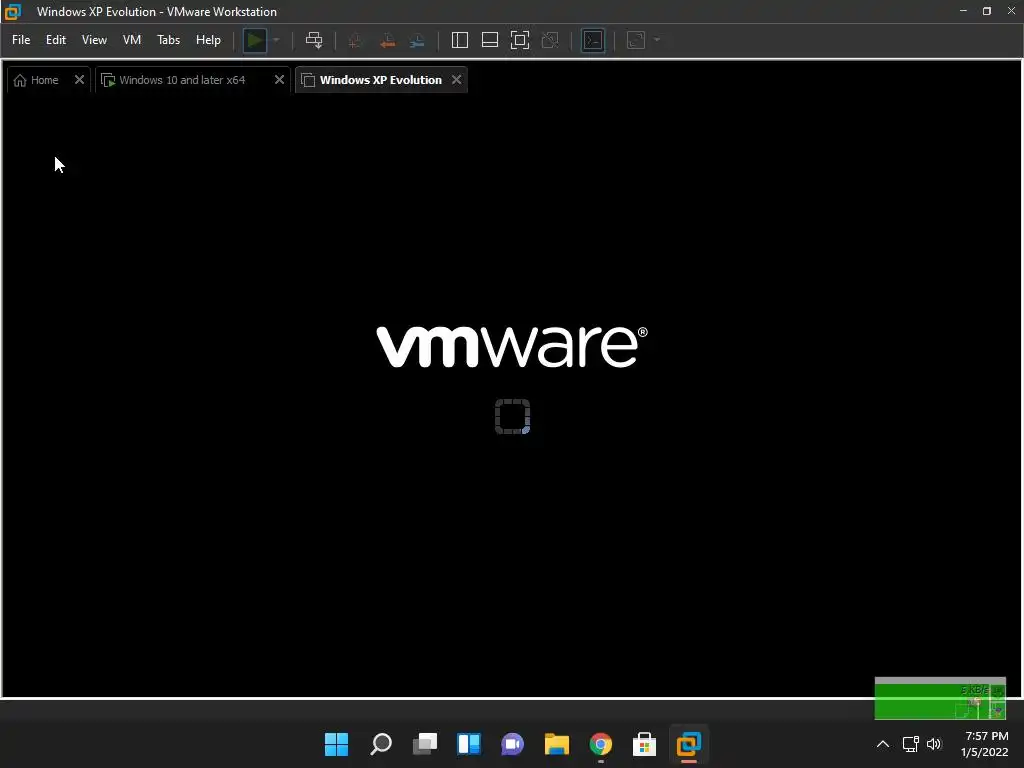Click VMware Workstation taskbar icon
Image resolution: width=1024 pixels, height=768 pixels.
(688, 744)
